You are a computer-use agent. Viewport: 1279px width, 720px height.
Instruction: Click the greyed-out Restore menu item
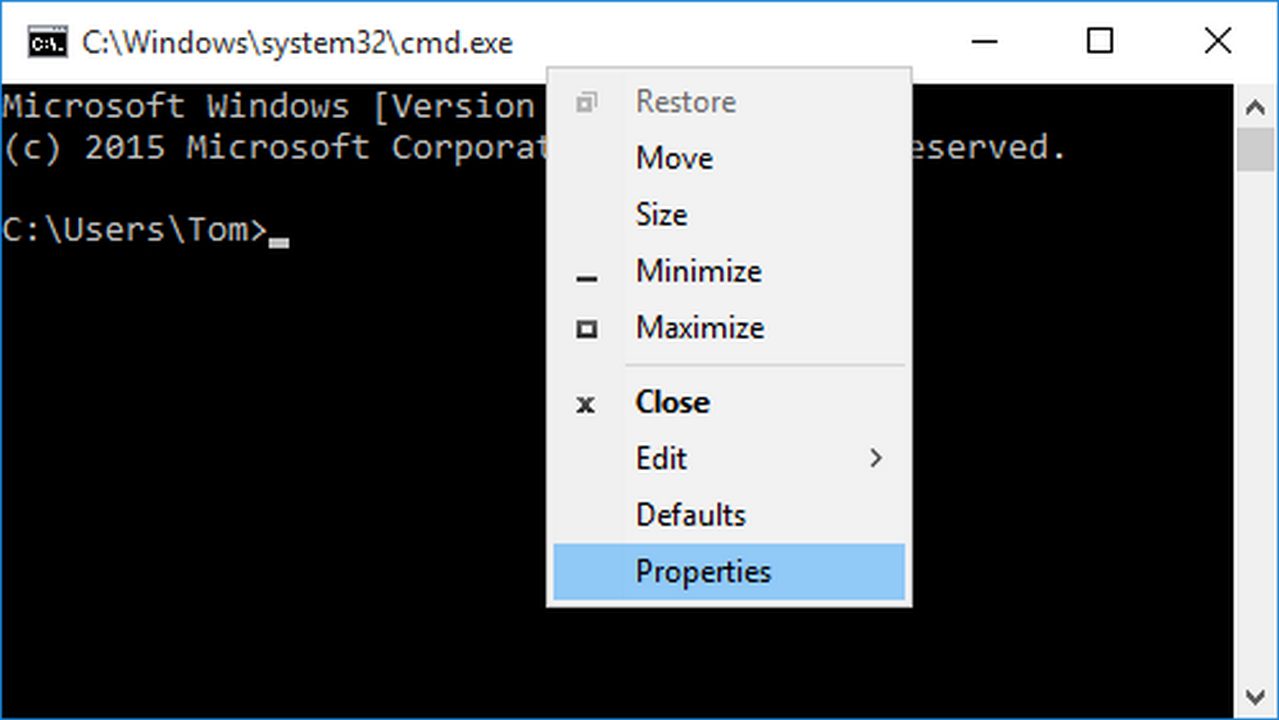pos(686,102)
